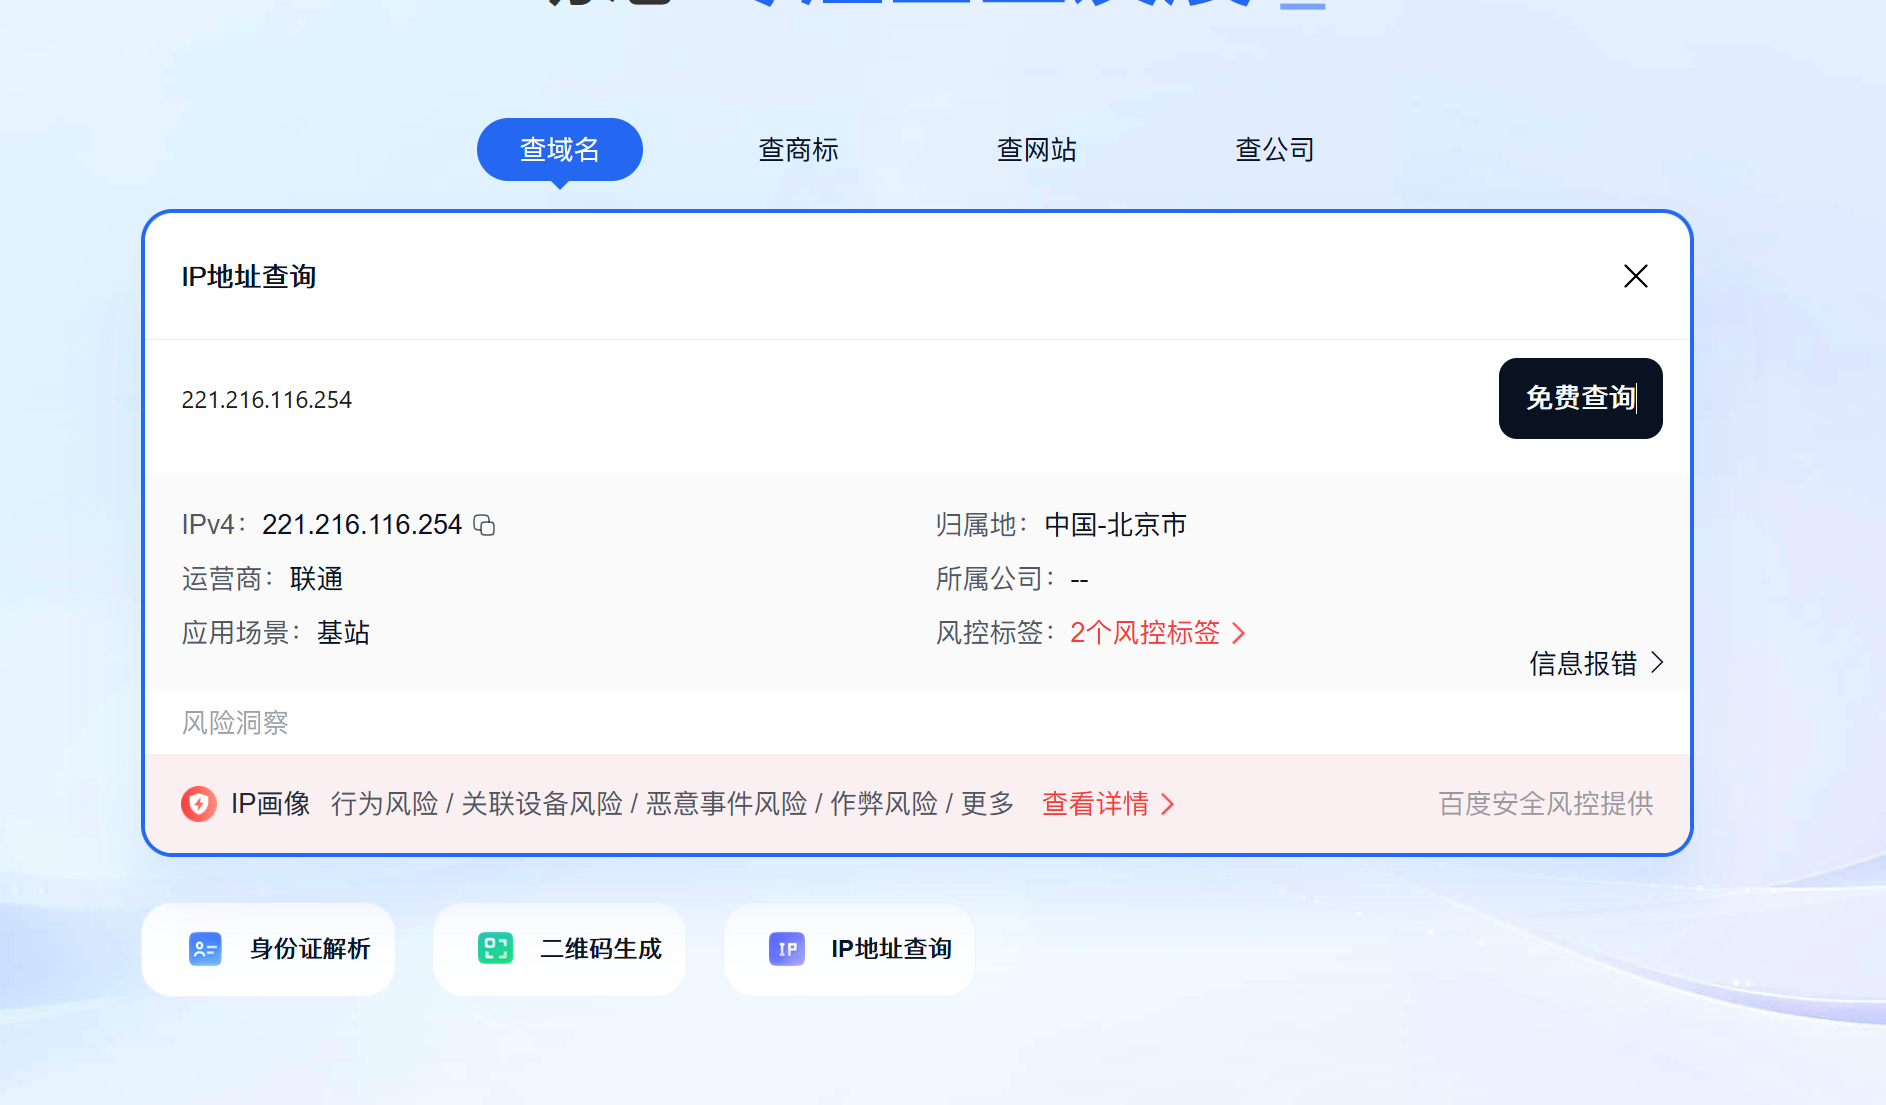Click the 行为风险 risk text
Screen dimensions: 1886x1105
click(x=385, y=804)
